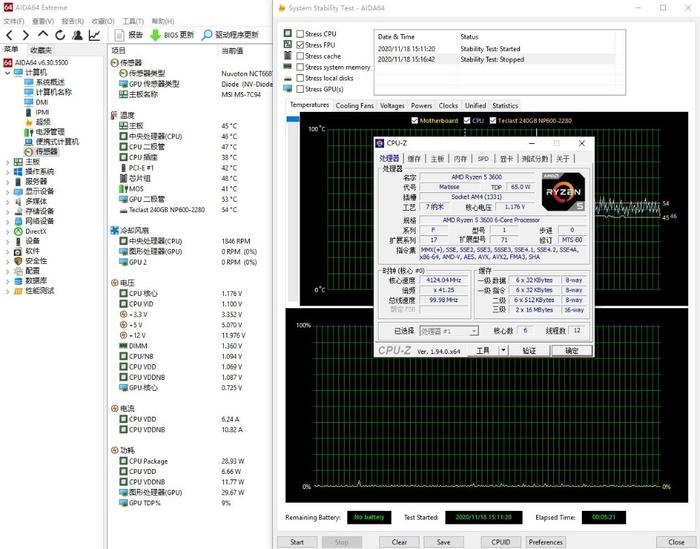Image resolution: width=700 pixels, height=549 pixels.
Task: Open the 工具(T) menu in AIDA64
Action: pos(133,21)
